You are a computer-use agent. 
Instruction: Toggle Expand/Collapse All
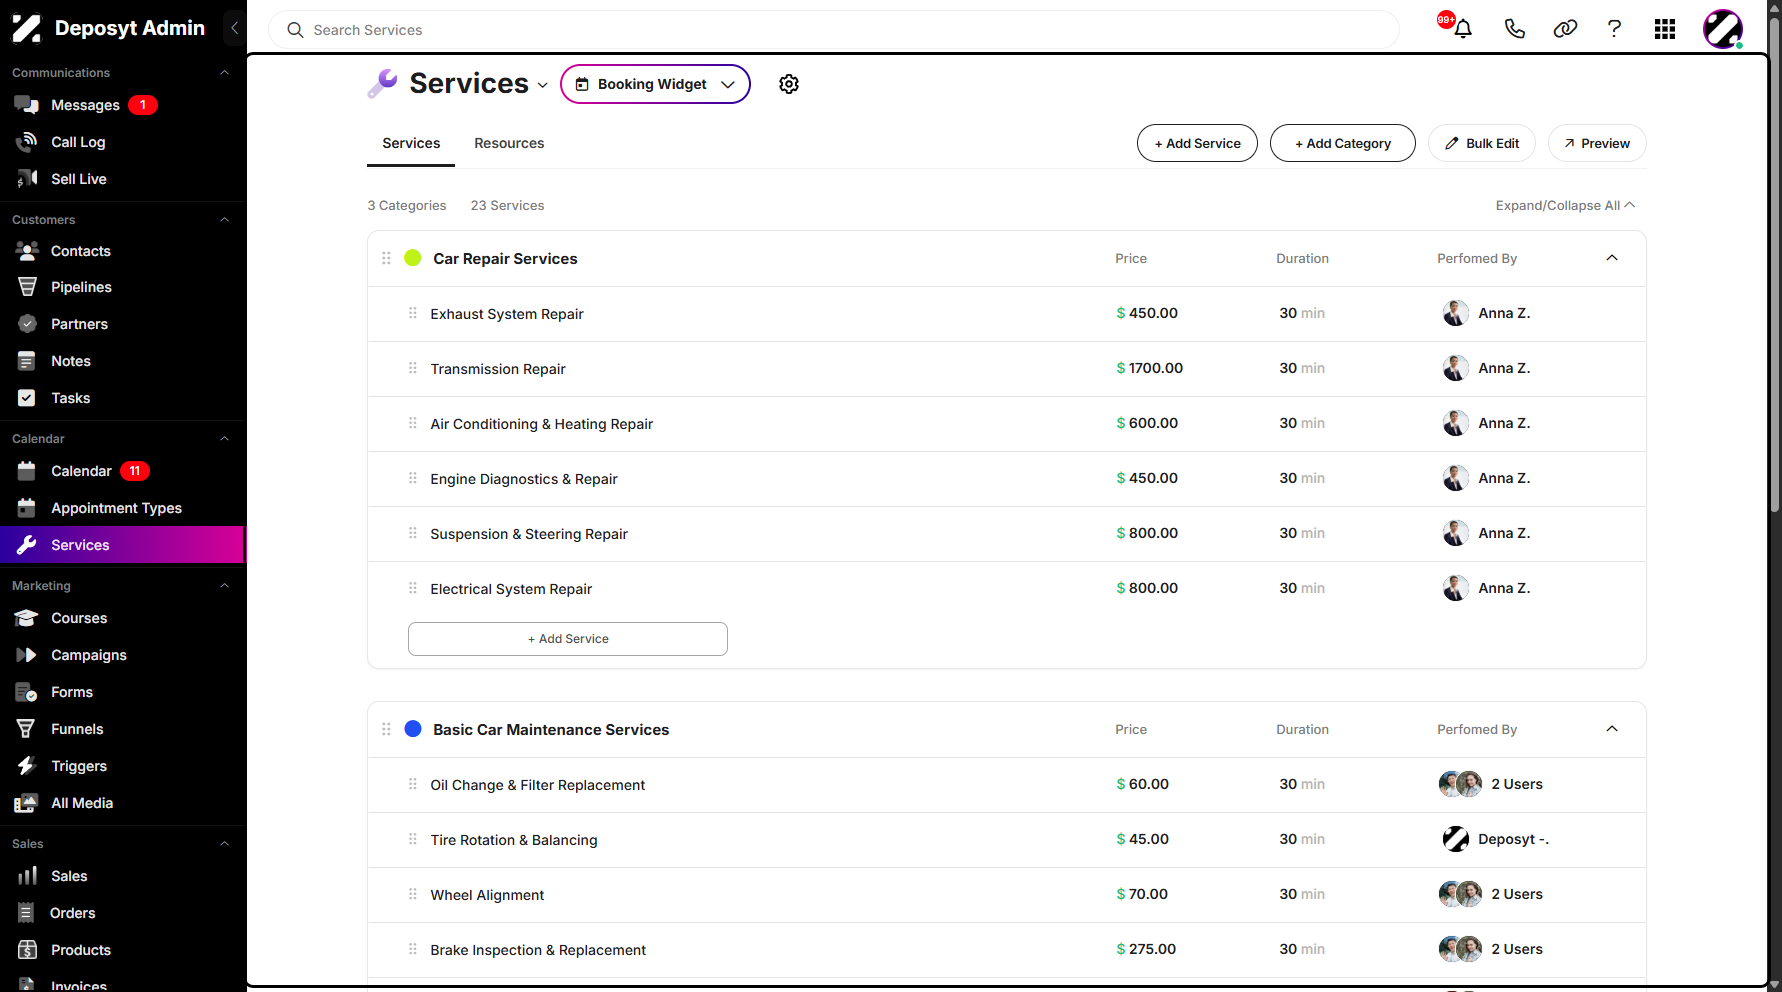click(1565, 205)
